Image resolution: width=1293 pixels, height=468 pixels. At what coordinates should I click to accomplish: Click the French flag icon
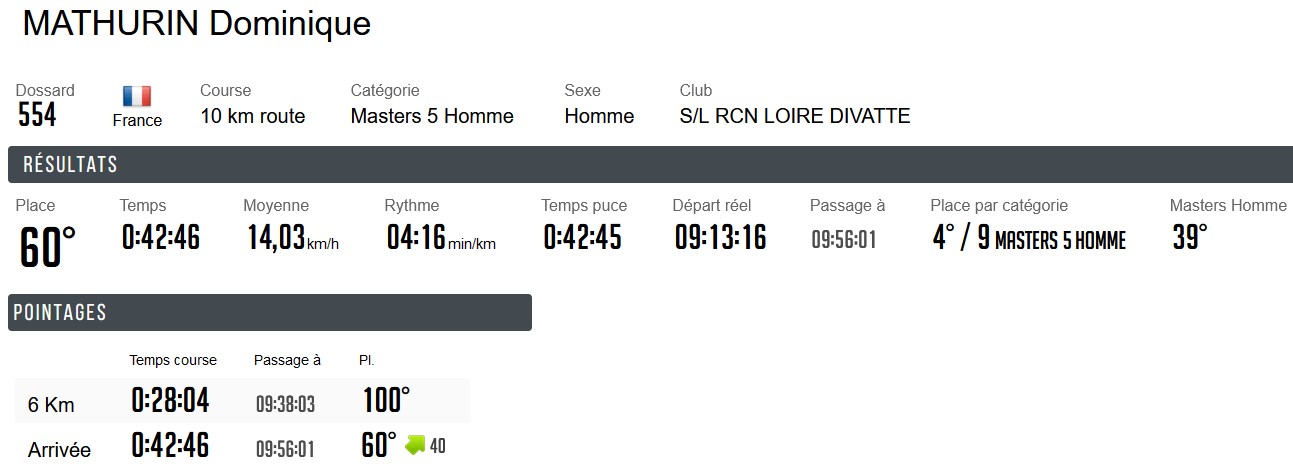[137, 97]
